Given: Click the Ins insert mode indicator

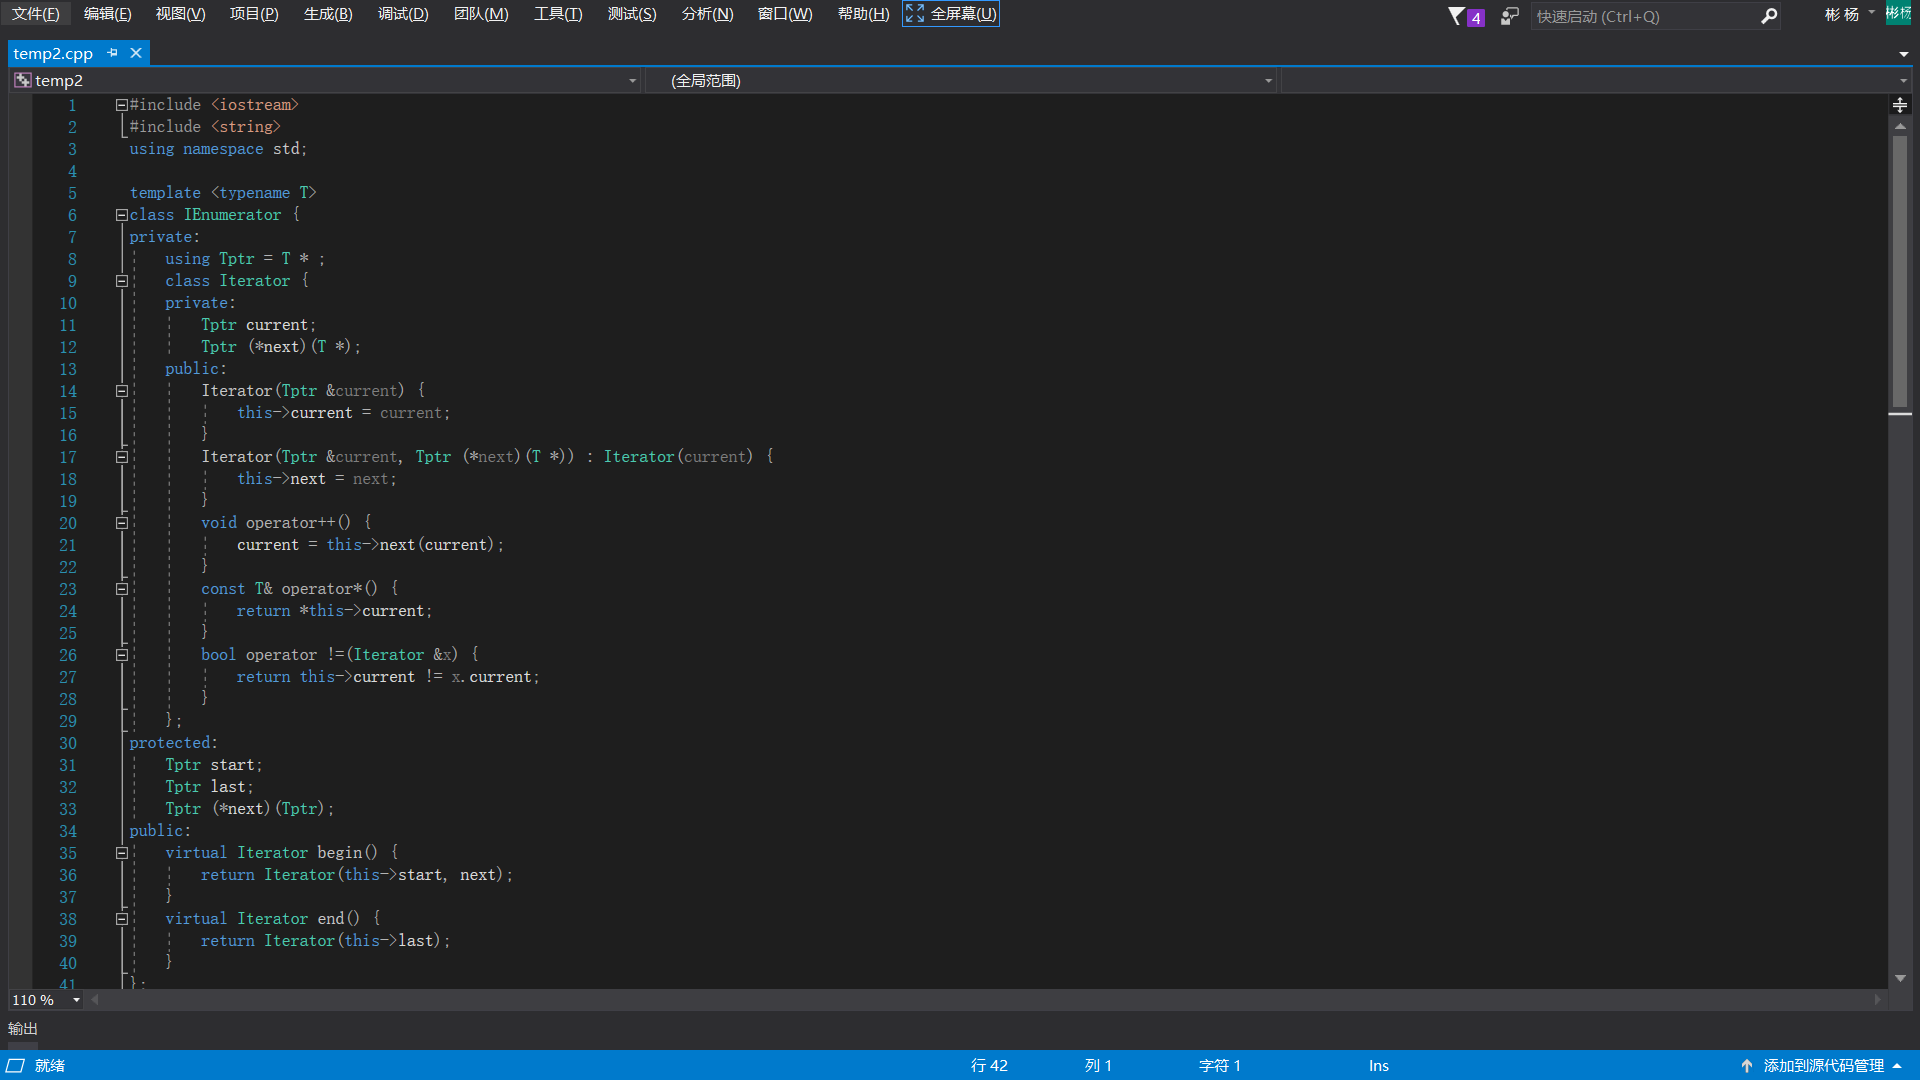Looking at the screenshot, I should point(1379,1066).
